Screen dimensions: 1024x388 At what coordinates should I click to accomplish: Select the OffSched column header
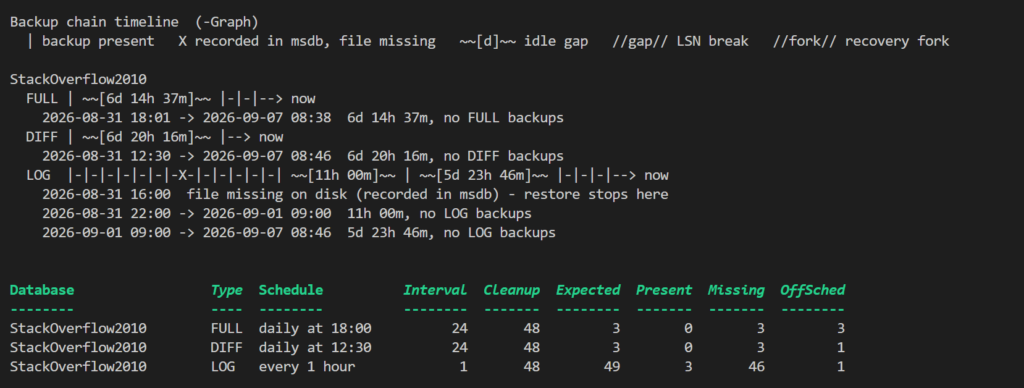(812, 290)
